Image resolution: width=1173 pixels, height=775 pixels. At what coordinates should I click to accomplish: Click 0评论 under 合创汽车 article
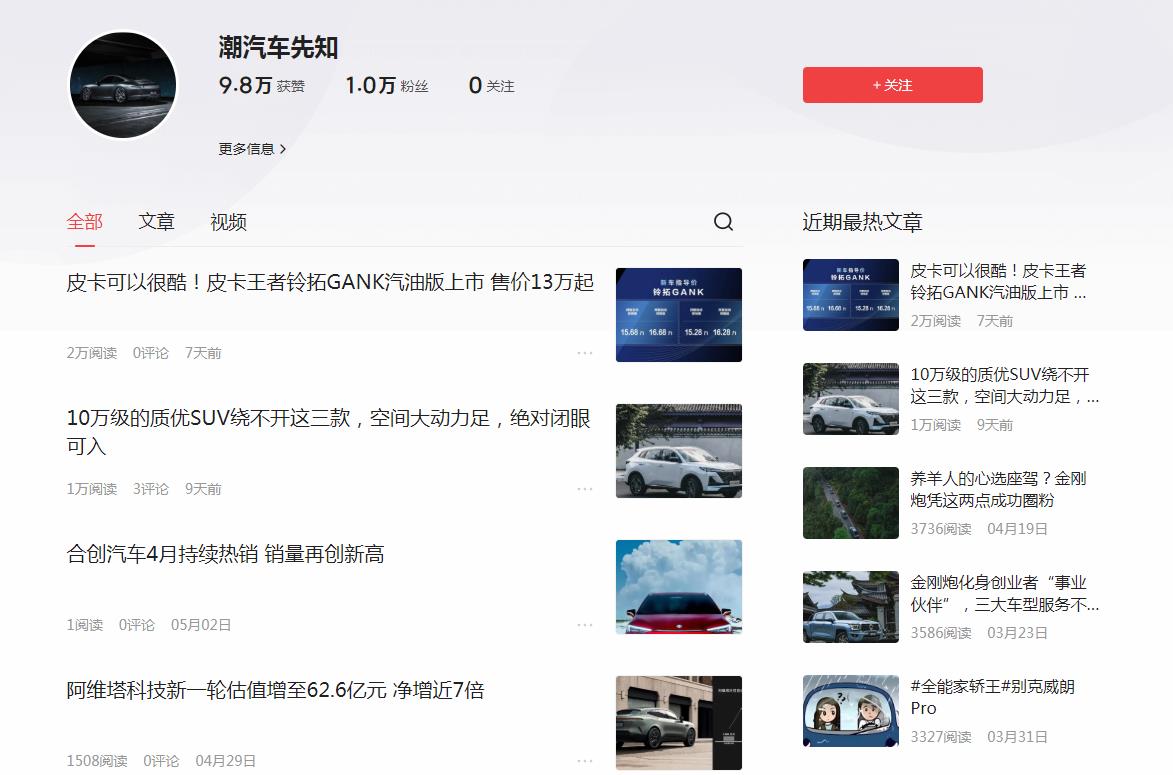pyautogui.click(x=137, y=625)
